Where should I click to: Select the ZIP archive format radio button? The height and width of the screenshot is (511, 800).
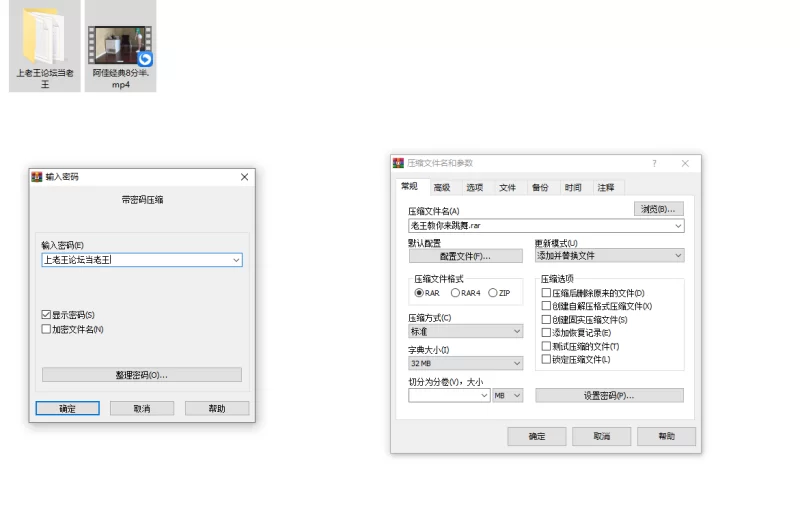tap(492, 293)
